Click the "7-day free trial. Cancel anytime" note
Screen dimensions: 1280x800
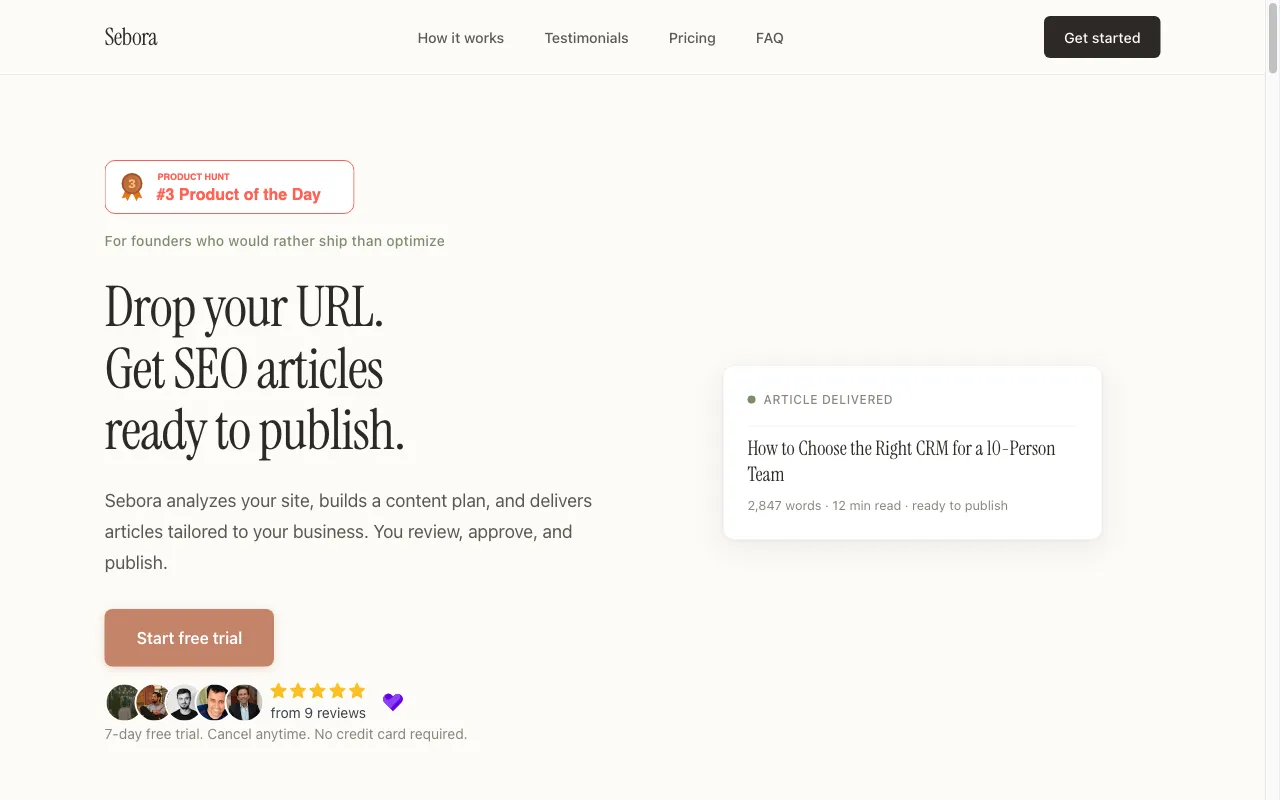pos(286,734)
